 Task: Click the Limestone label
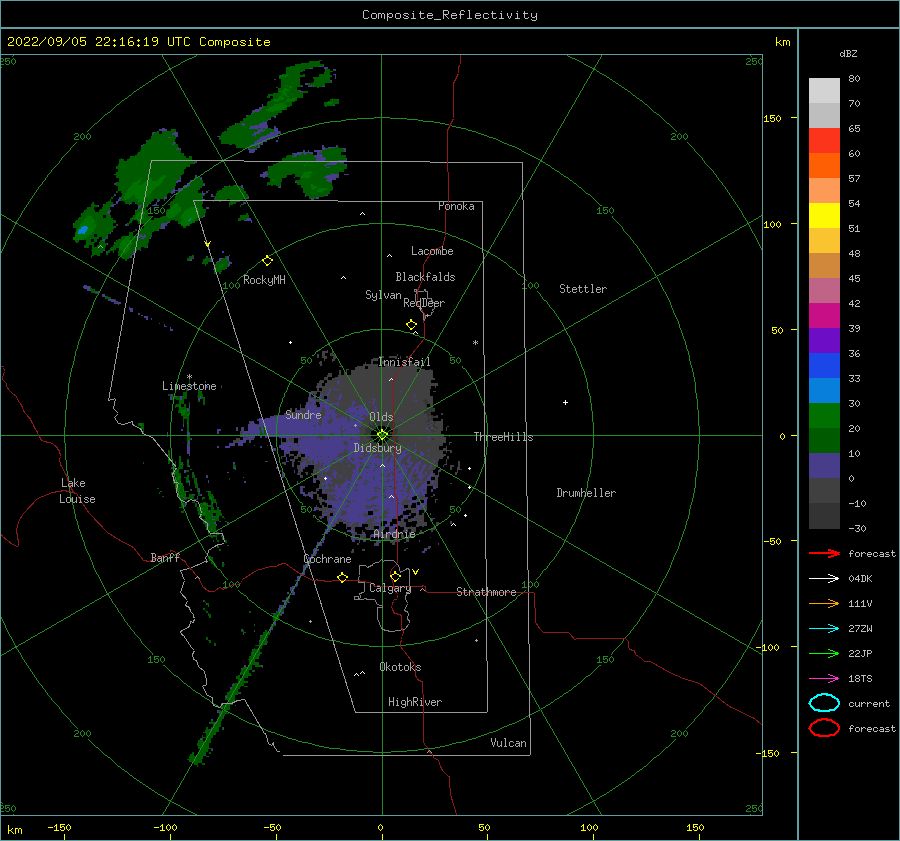pos(189,386)
